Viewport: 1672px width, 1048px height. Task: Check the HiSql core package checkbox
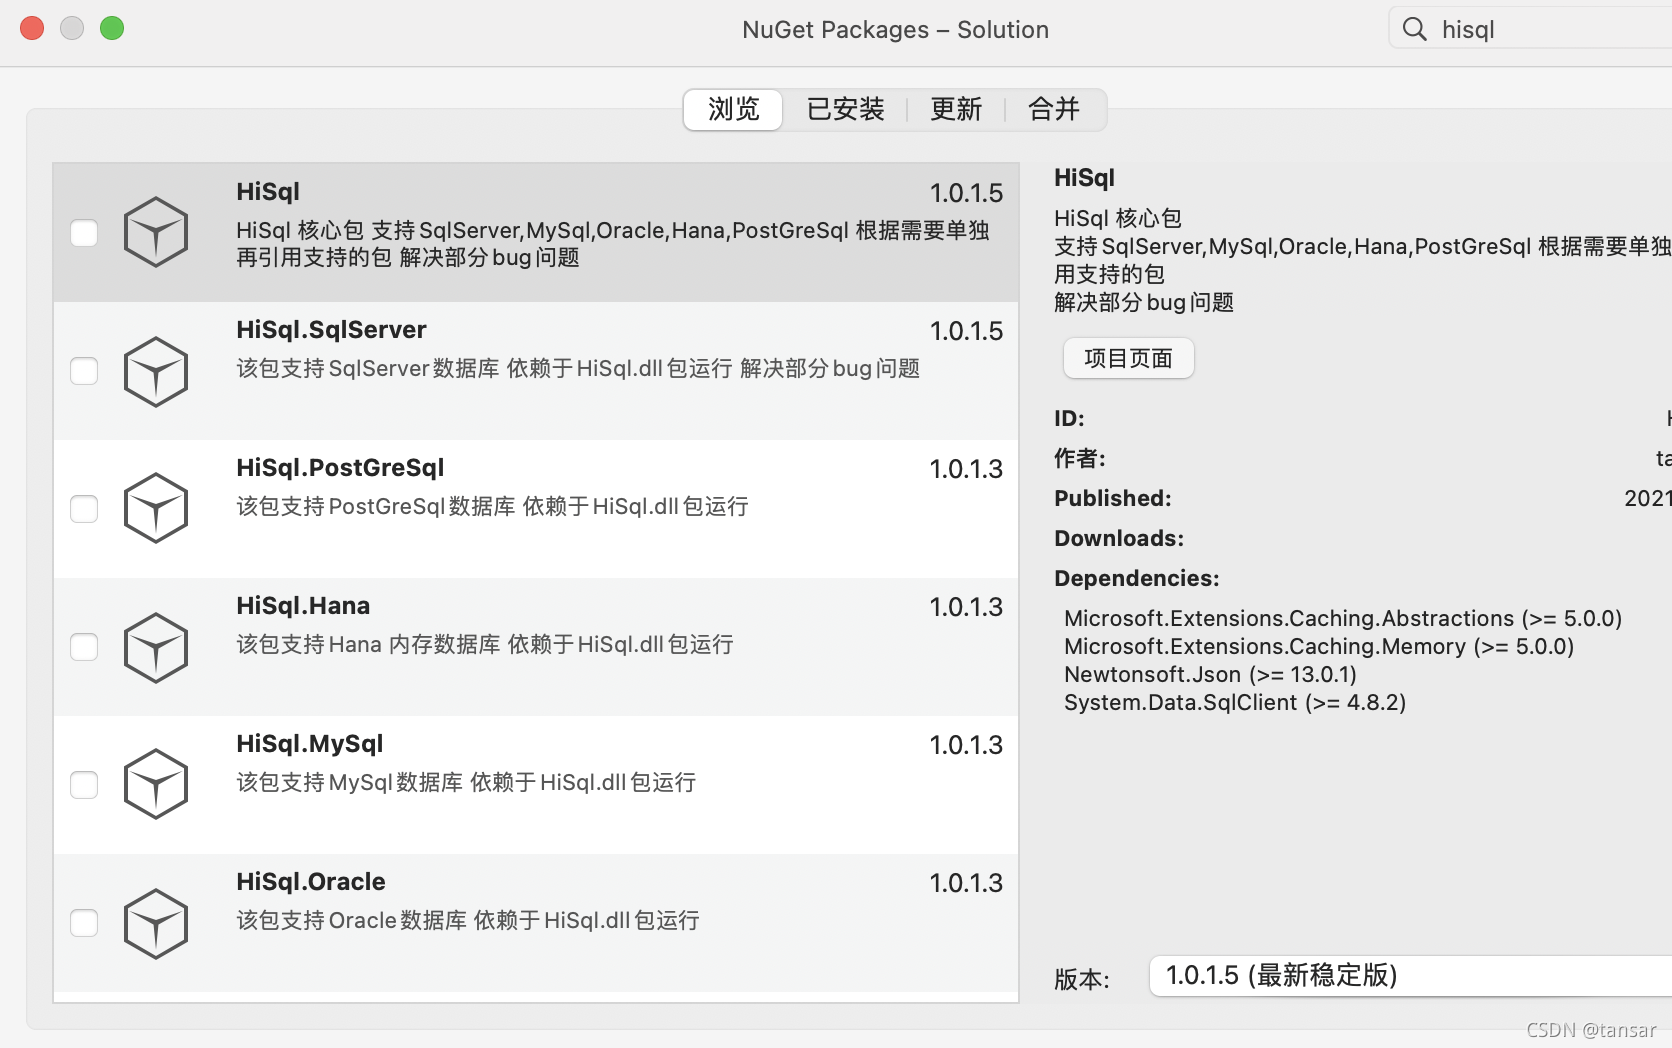pyautogui.click(x=84, y=233)
